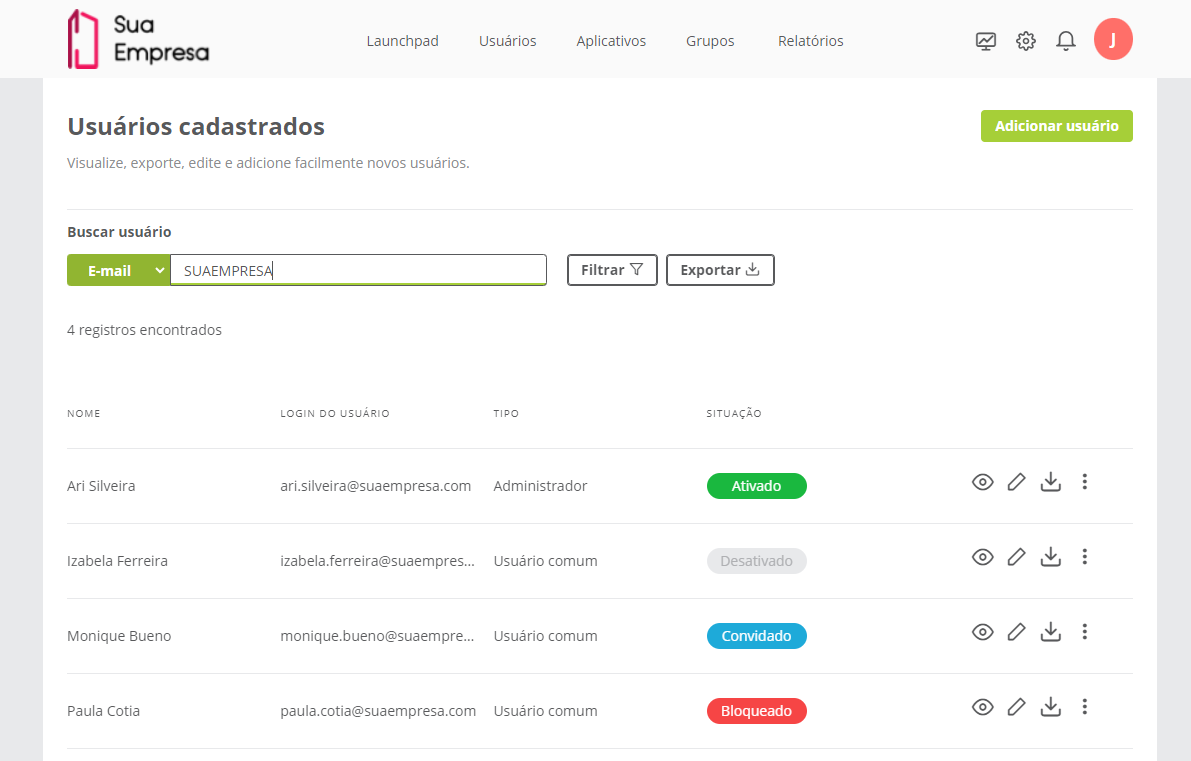
Task: View details of Paula Cotia (eye icon)
Action: (982, 707)
